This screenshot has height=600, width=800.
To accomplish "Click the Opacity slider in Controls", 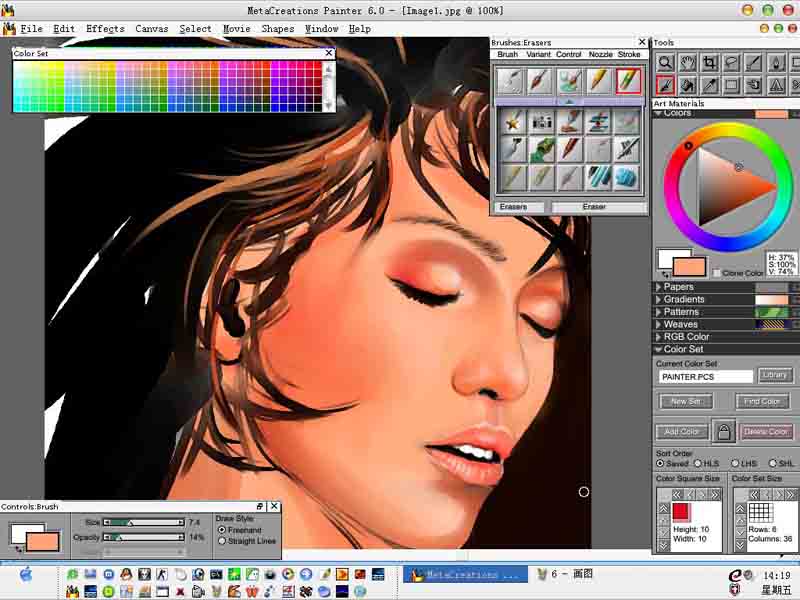I will point(144,537).
